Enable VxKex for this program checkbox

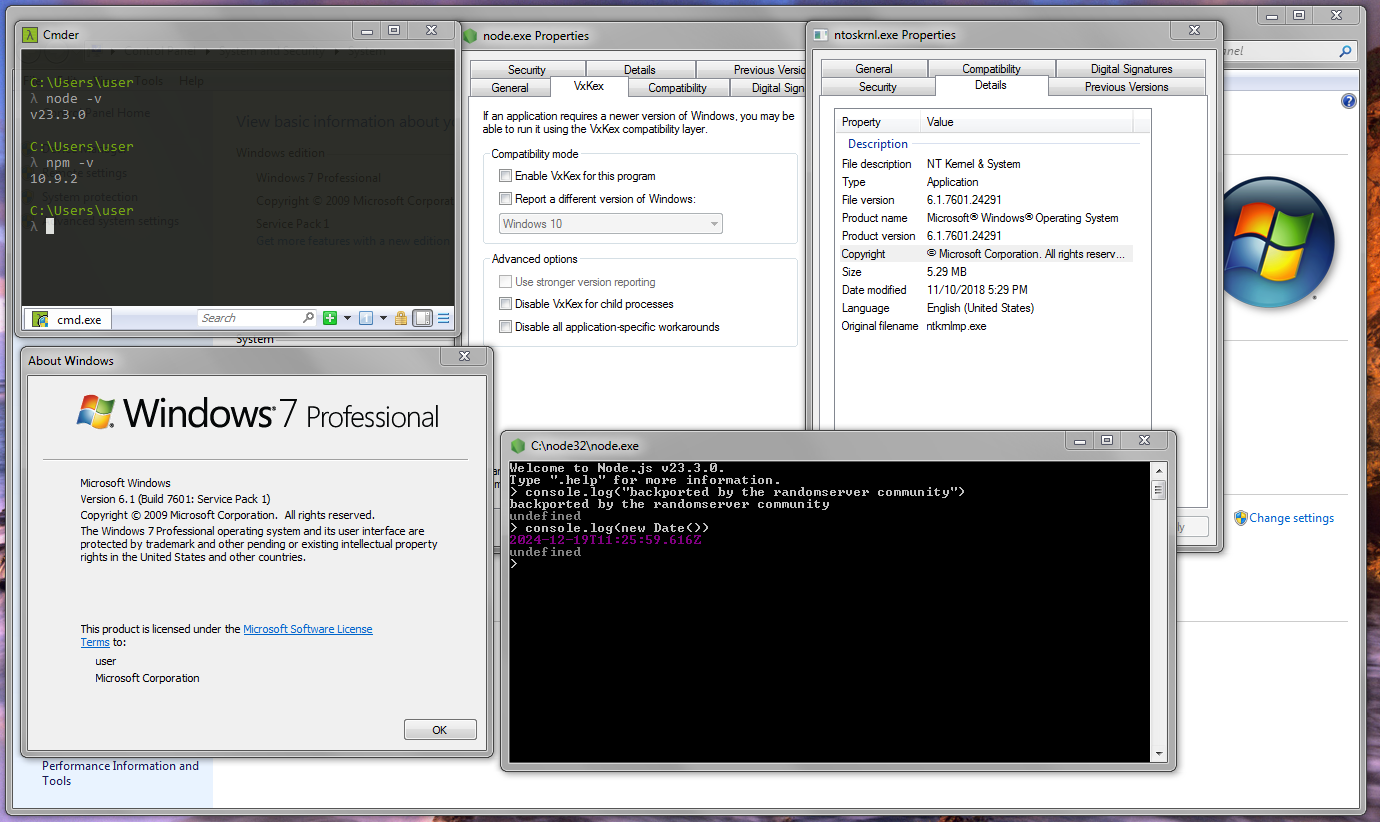coord(505,176)
